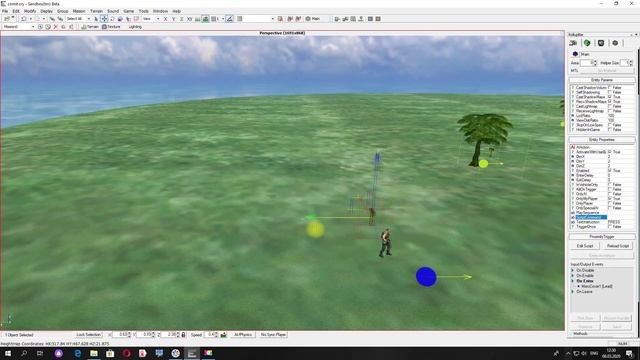Click the red X delete icon

[56, 27]
